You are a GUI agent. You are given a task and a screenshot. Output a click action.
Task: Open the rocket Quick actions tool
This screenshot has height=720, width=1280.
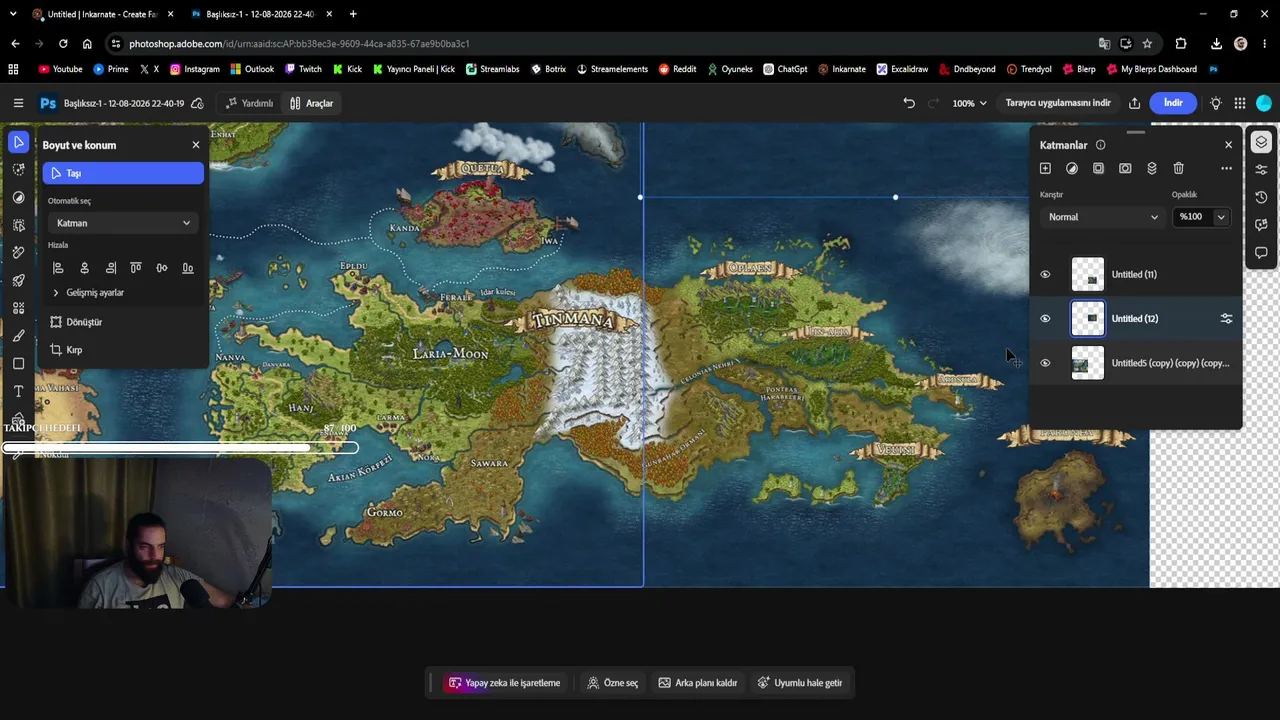coord(18,281)
